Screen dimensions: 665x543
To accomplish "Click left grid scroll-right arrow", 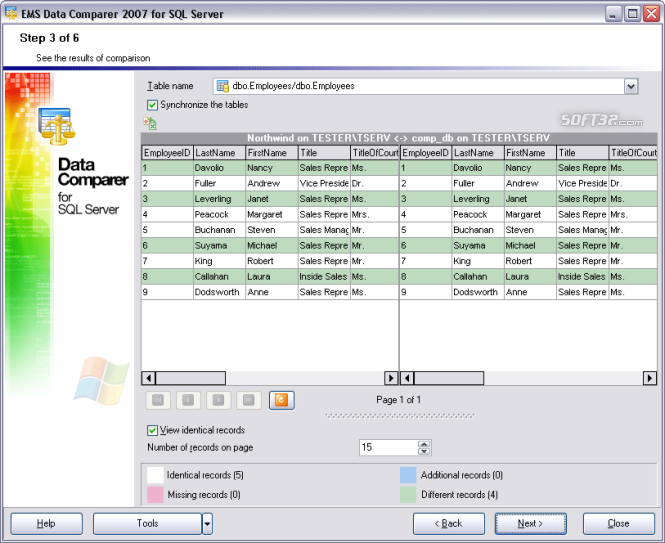I will (x=391, y=378).
